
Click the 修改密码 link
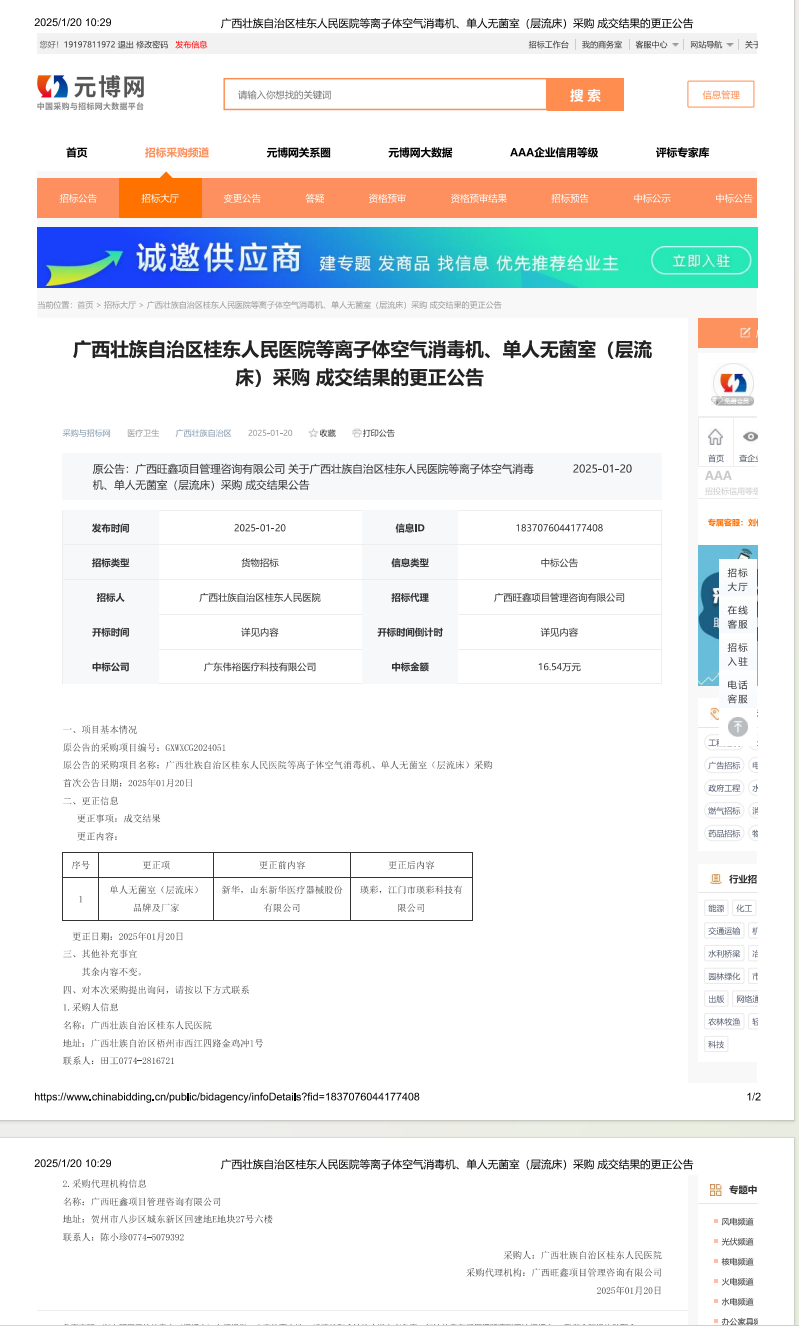coord(152,44)
